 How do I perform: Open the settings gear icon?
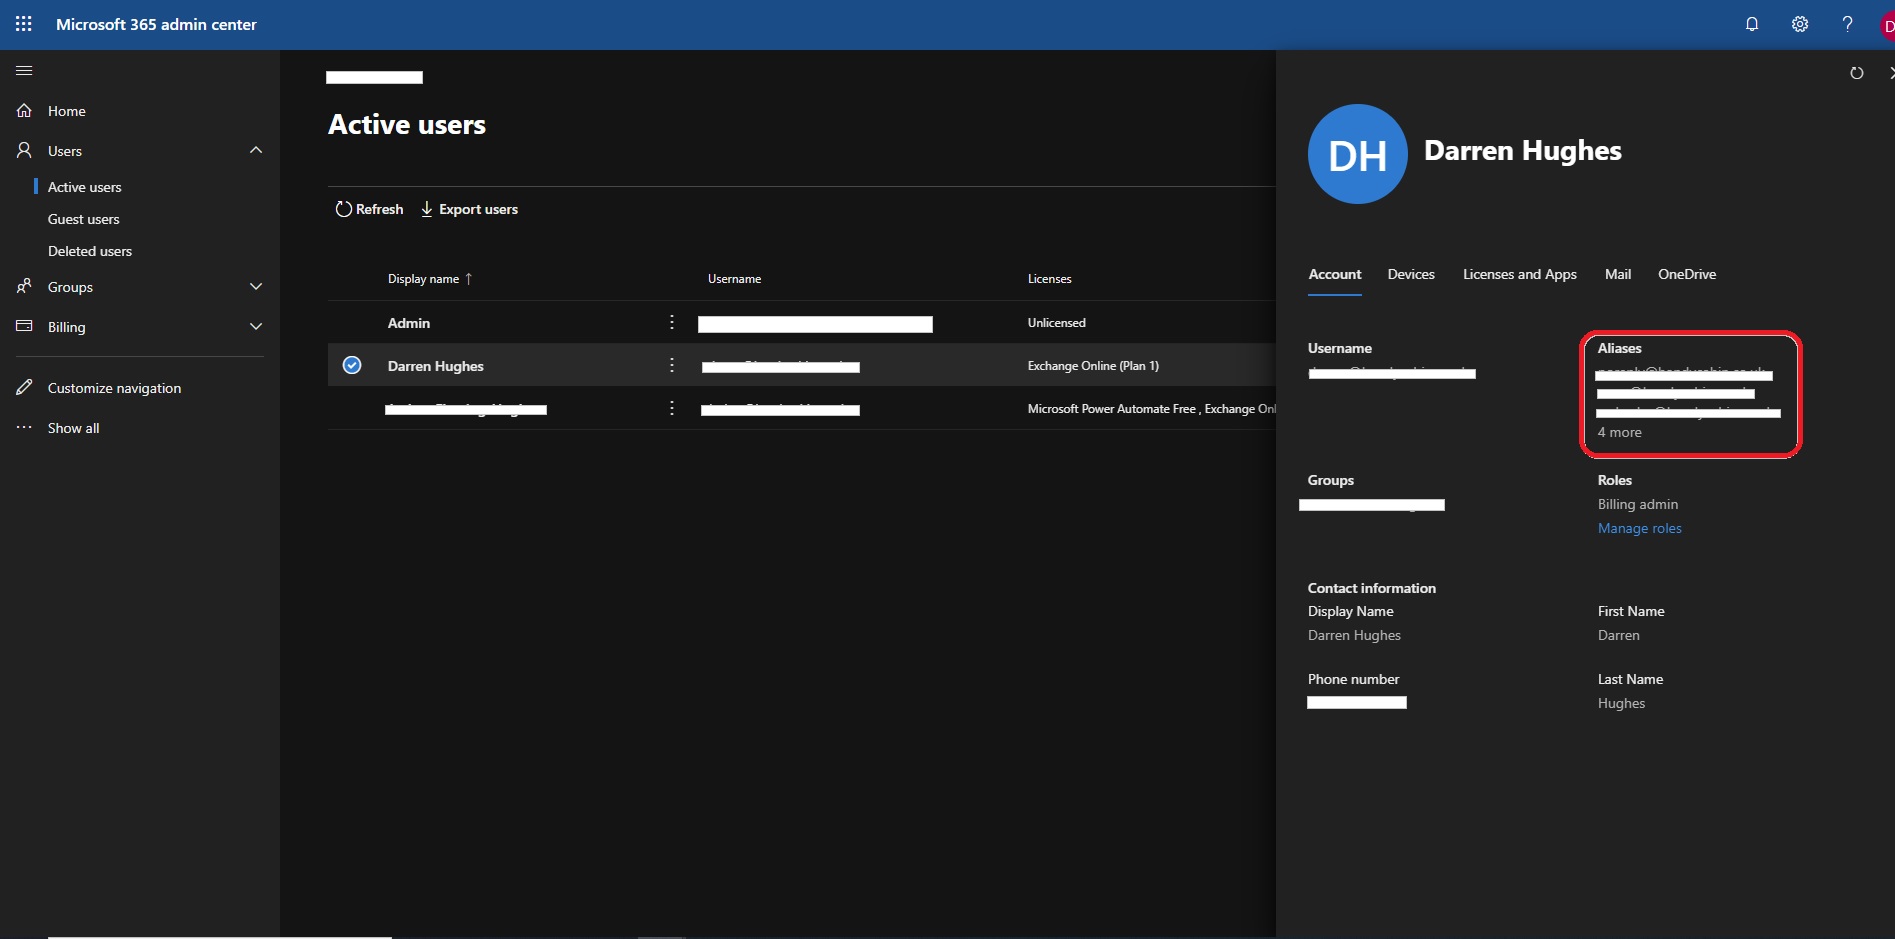click(x=1800, y=24)
